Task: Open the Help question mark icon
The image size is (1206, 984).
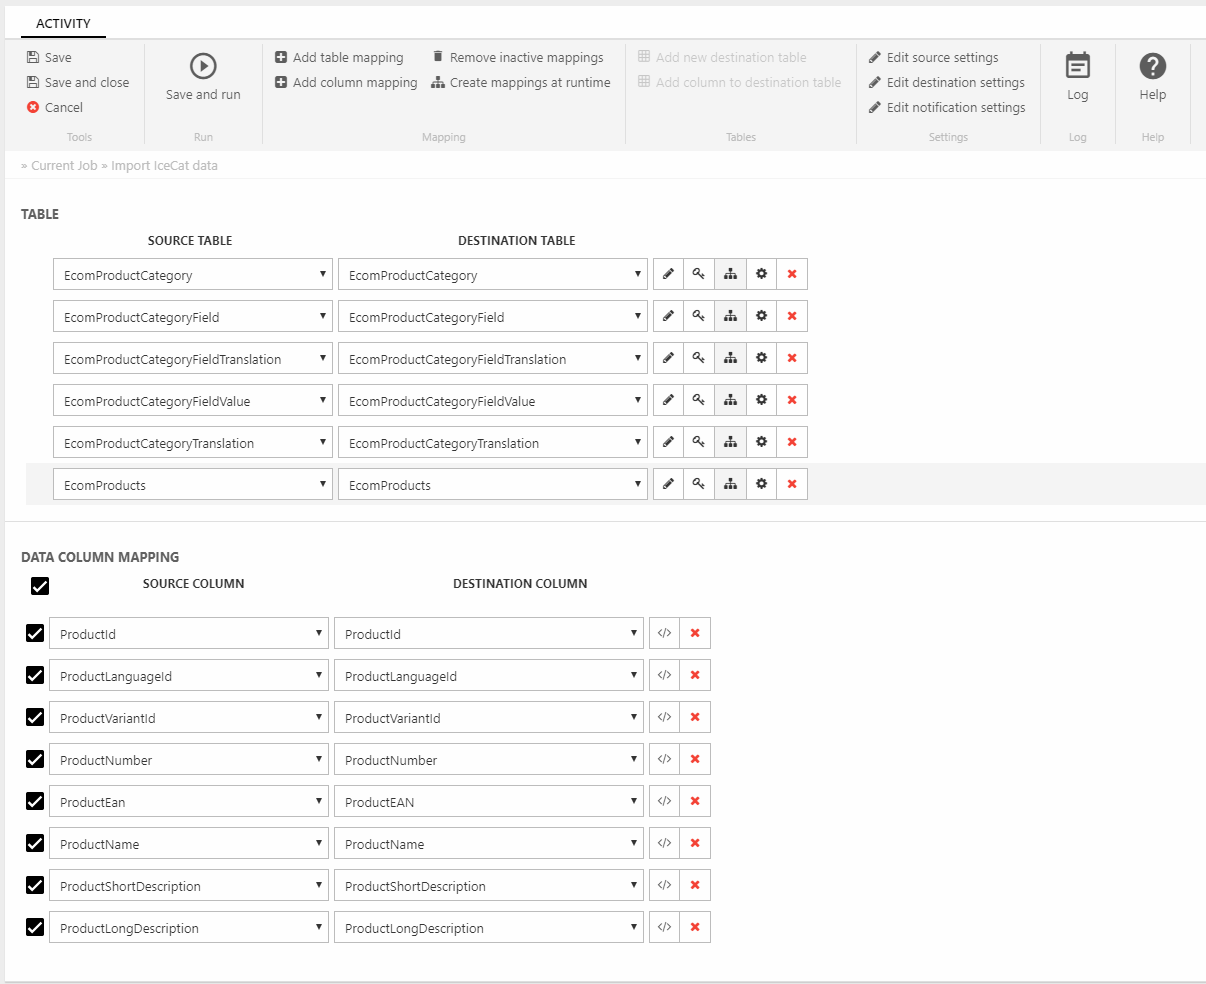Action: coord(1152,66)
